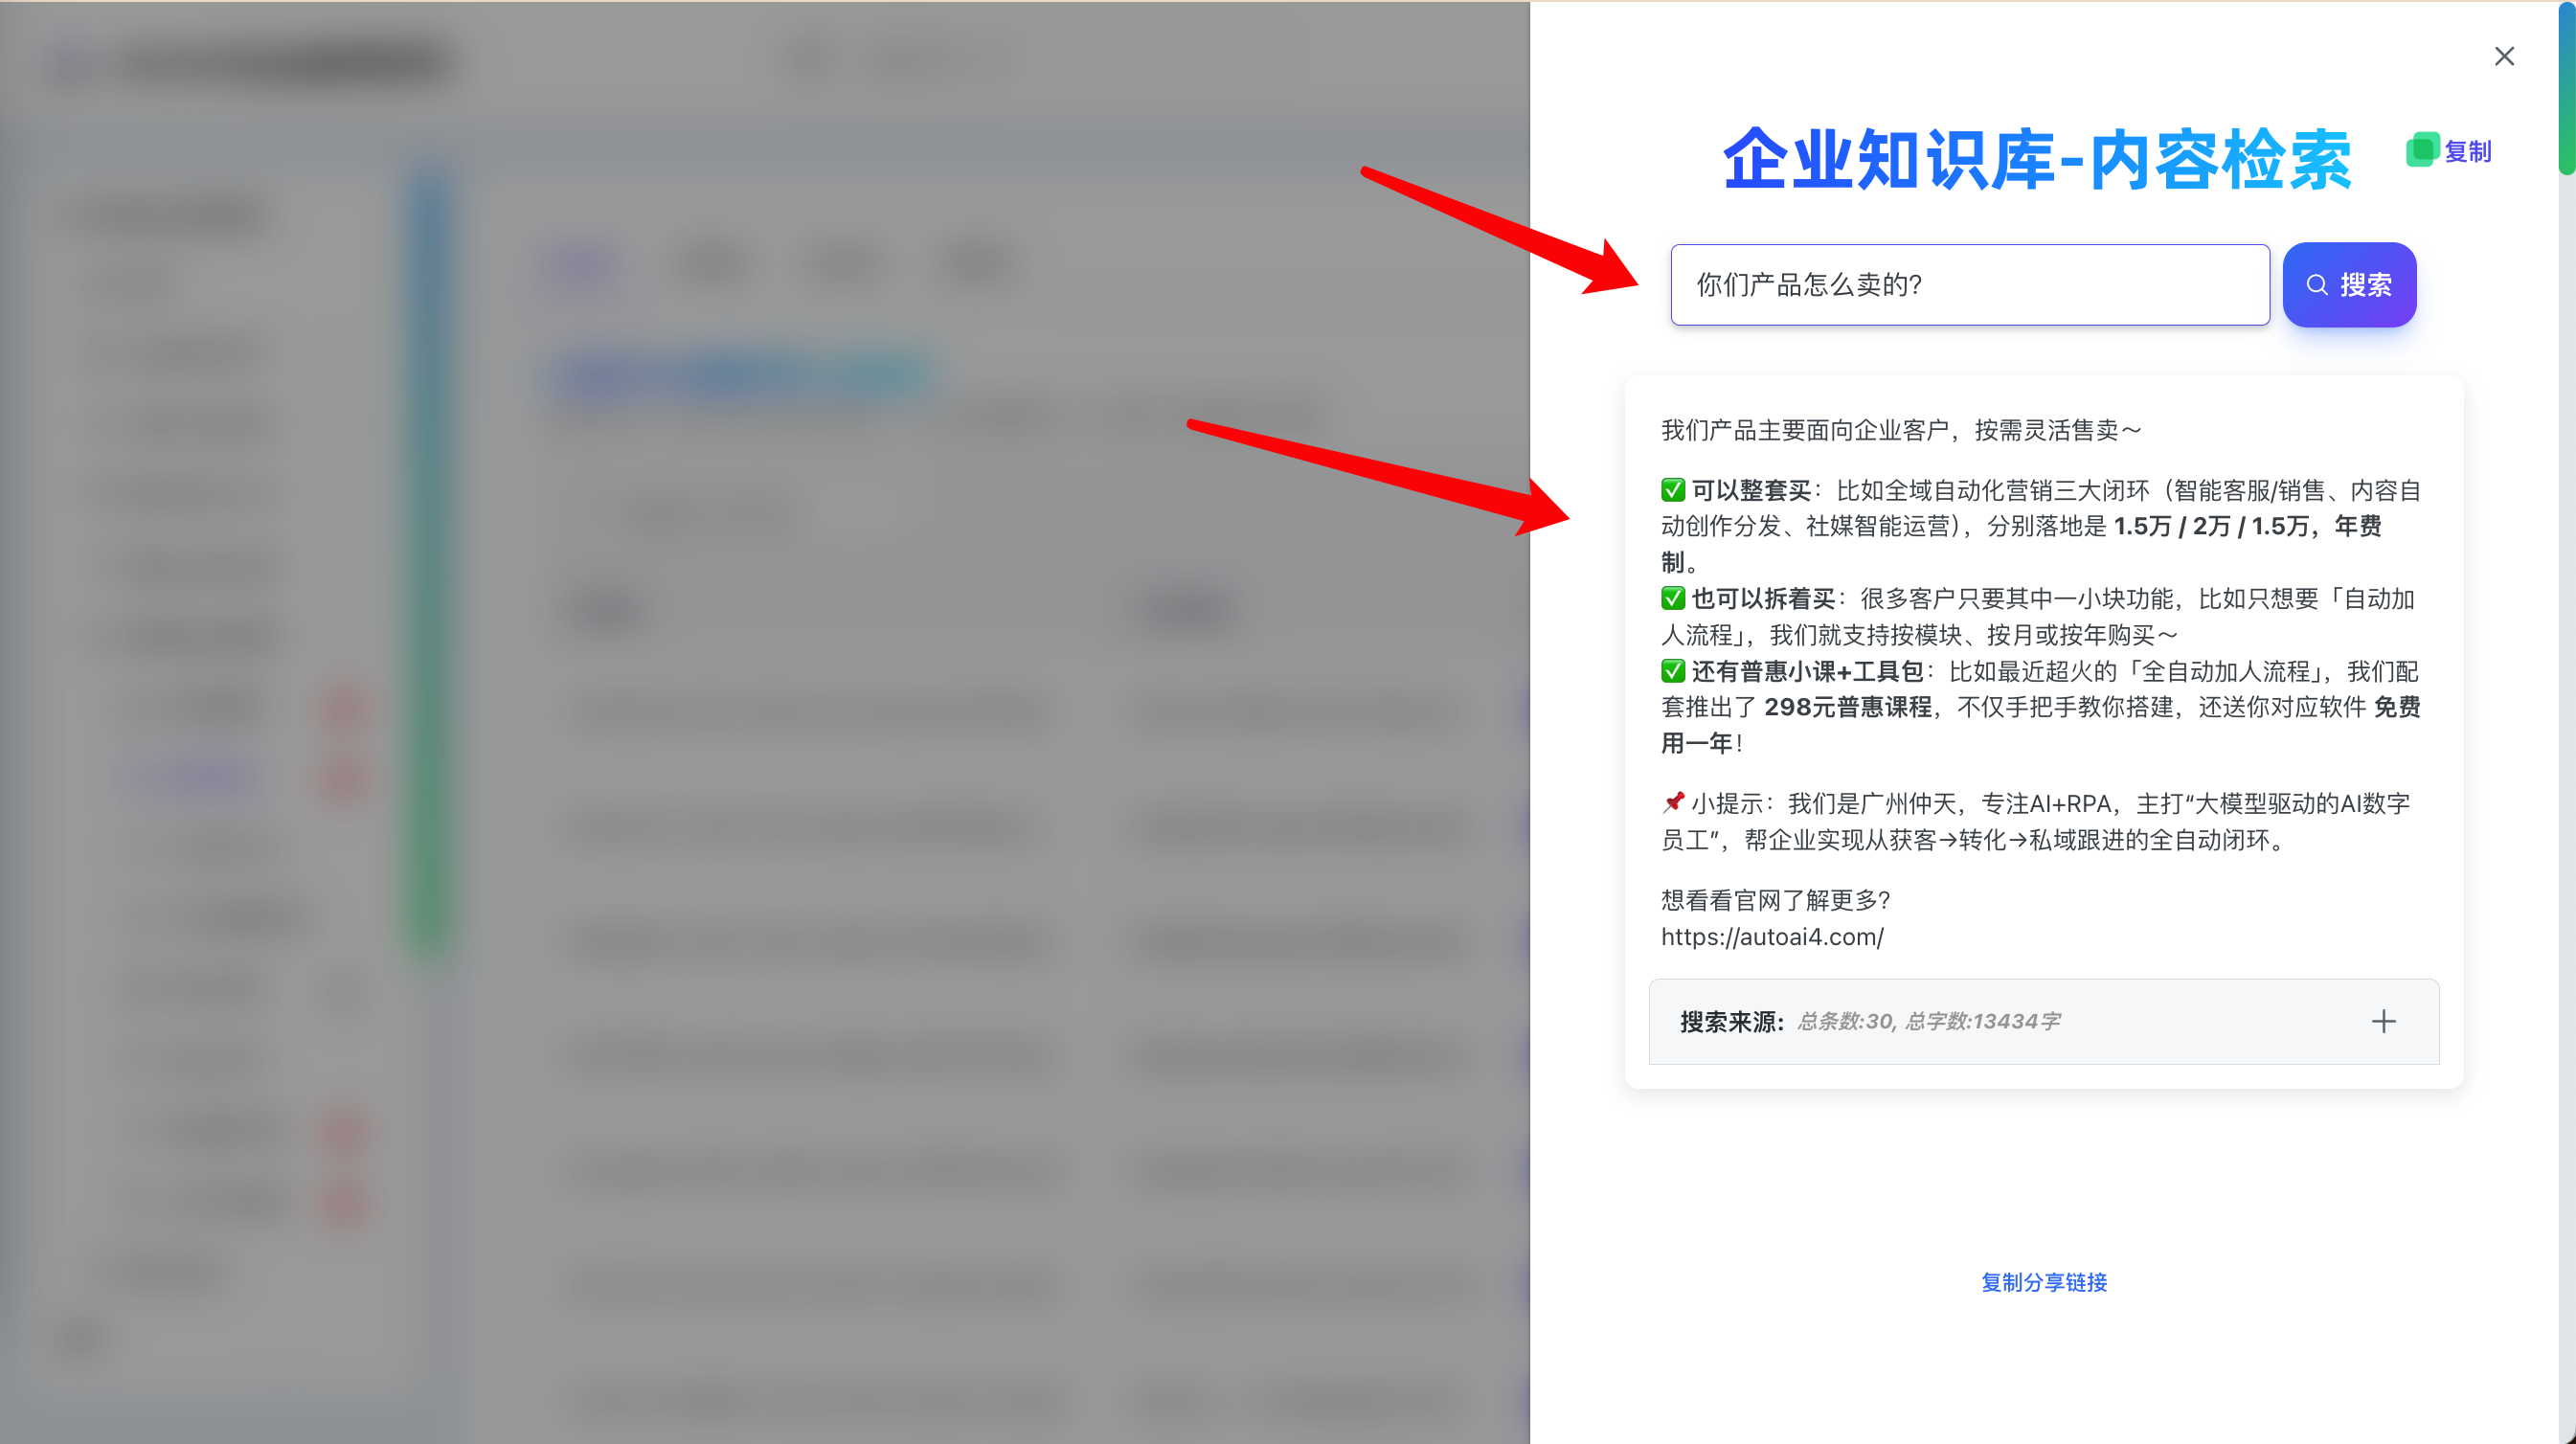Open the https://autoai4.com/ URL
Screen dimensions: 2576x1444
[x=1772, y=937]
